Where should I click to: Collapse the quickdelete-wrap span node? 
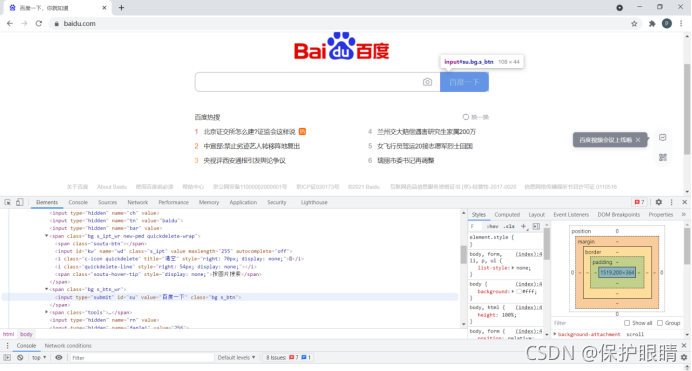coord(47,236)
